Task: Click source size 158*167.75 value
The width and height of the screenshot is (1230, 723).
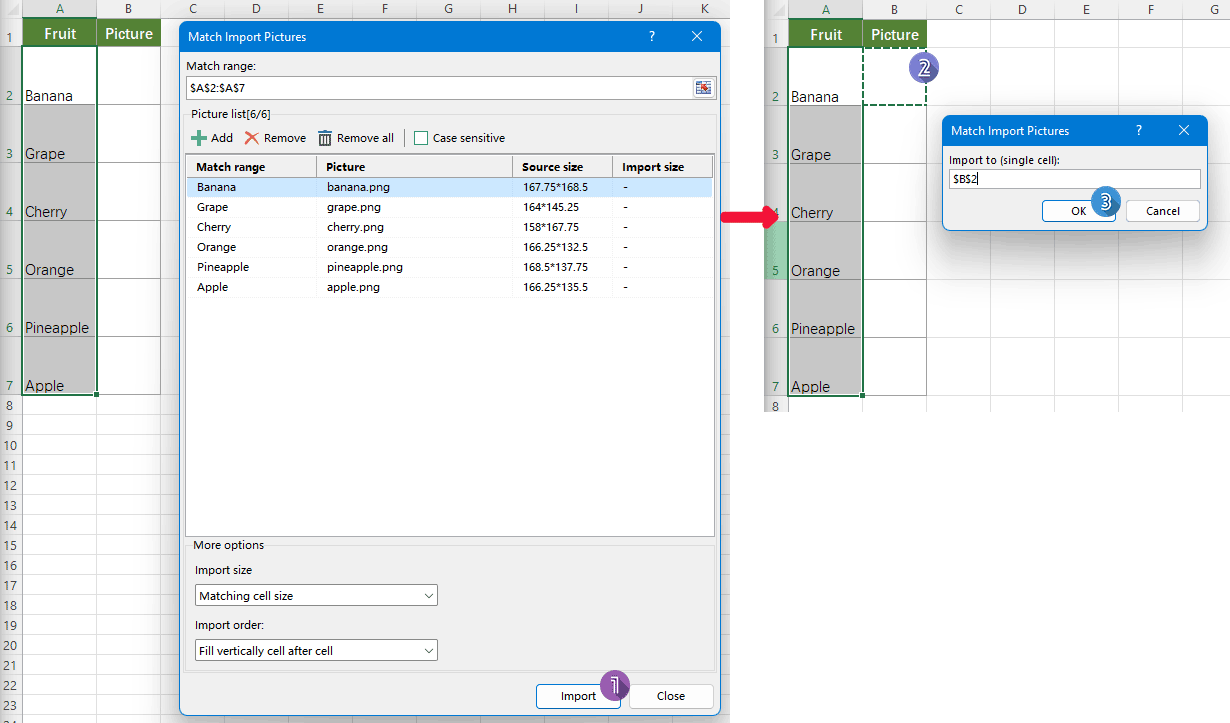Action: [551, 227]
